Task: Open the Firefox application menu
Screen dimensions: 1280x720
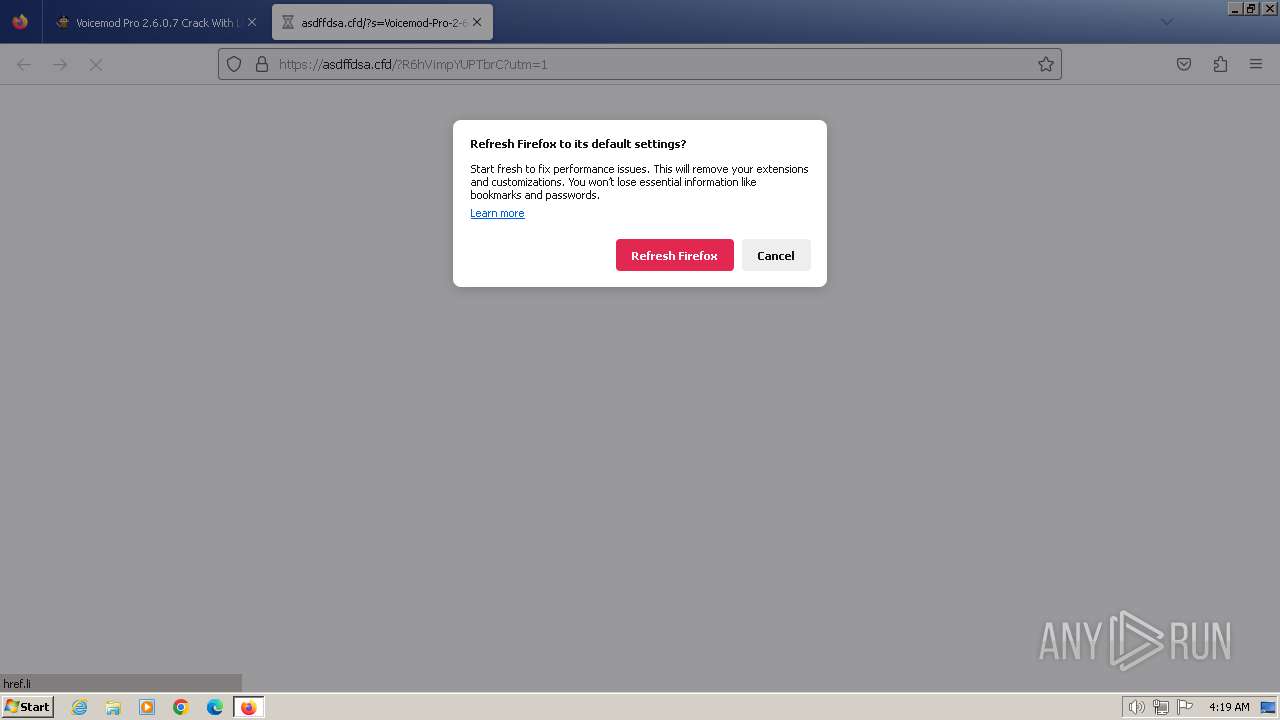Action: coord(1256,64)
